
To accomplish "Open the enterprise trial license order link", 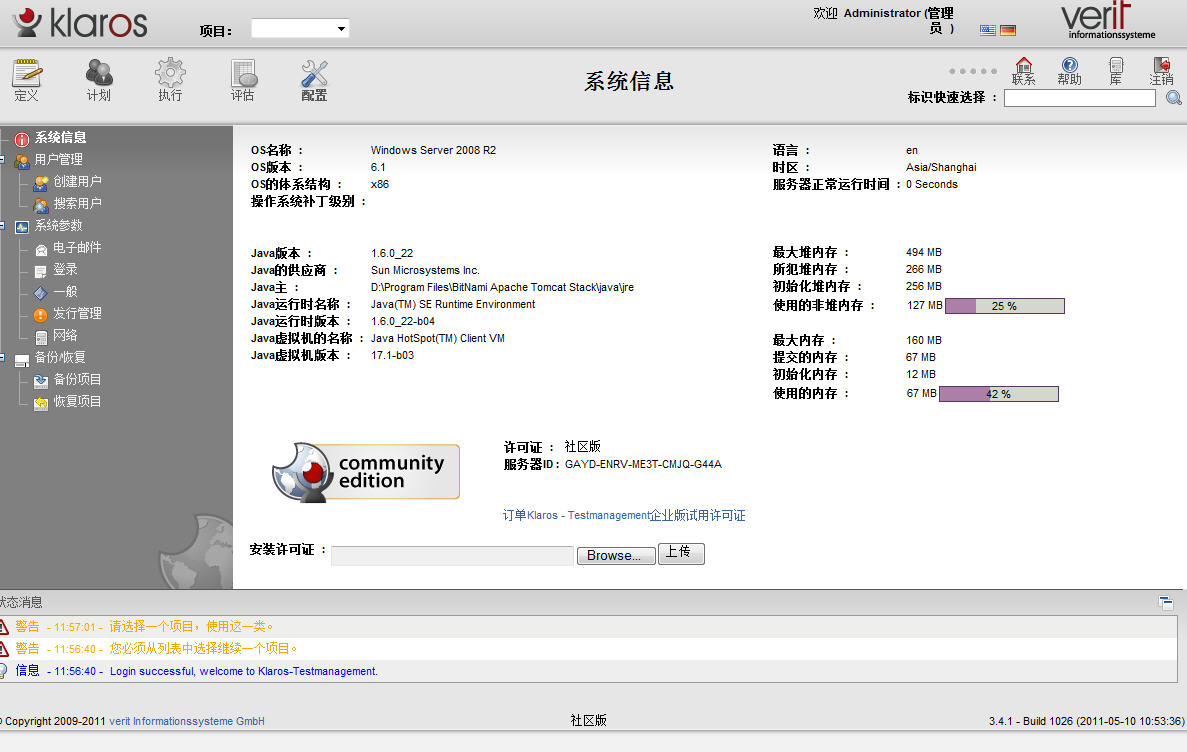I will [624, 516].
